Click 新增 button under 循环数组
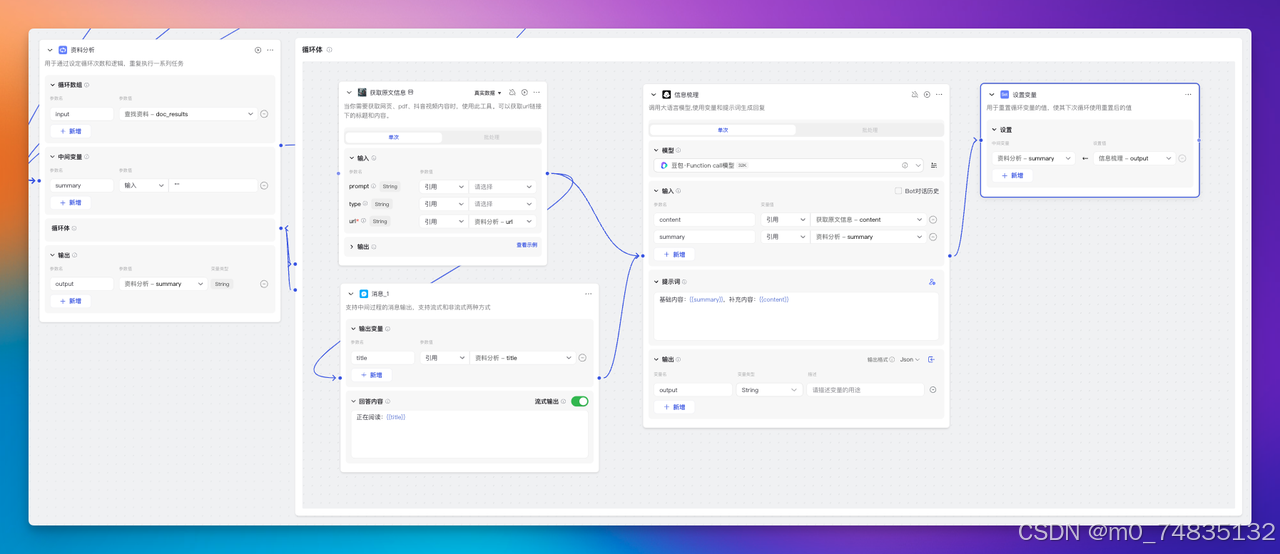This screenshot has width=1280, height=554. coord(71,131)
